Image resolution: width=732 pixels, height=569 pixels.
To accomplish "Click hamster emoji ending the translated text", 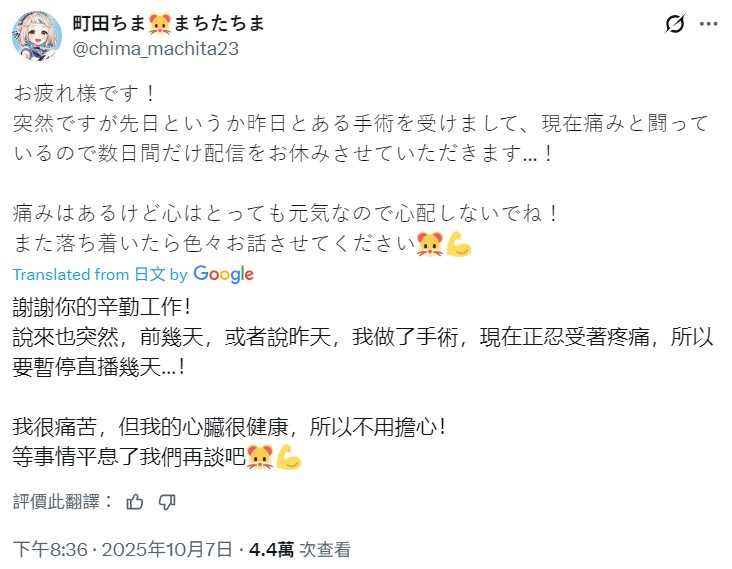I will pyautogui.click(x=260, y=457).
